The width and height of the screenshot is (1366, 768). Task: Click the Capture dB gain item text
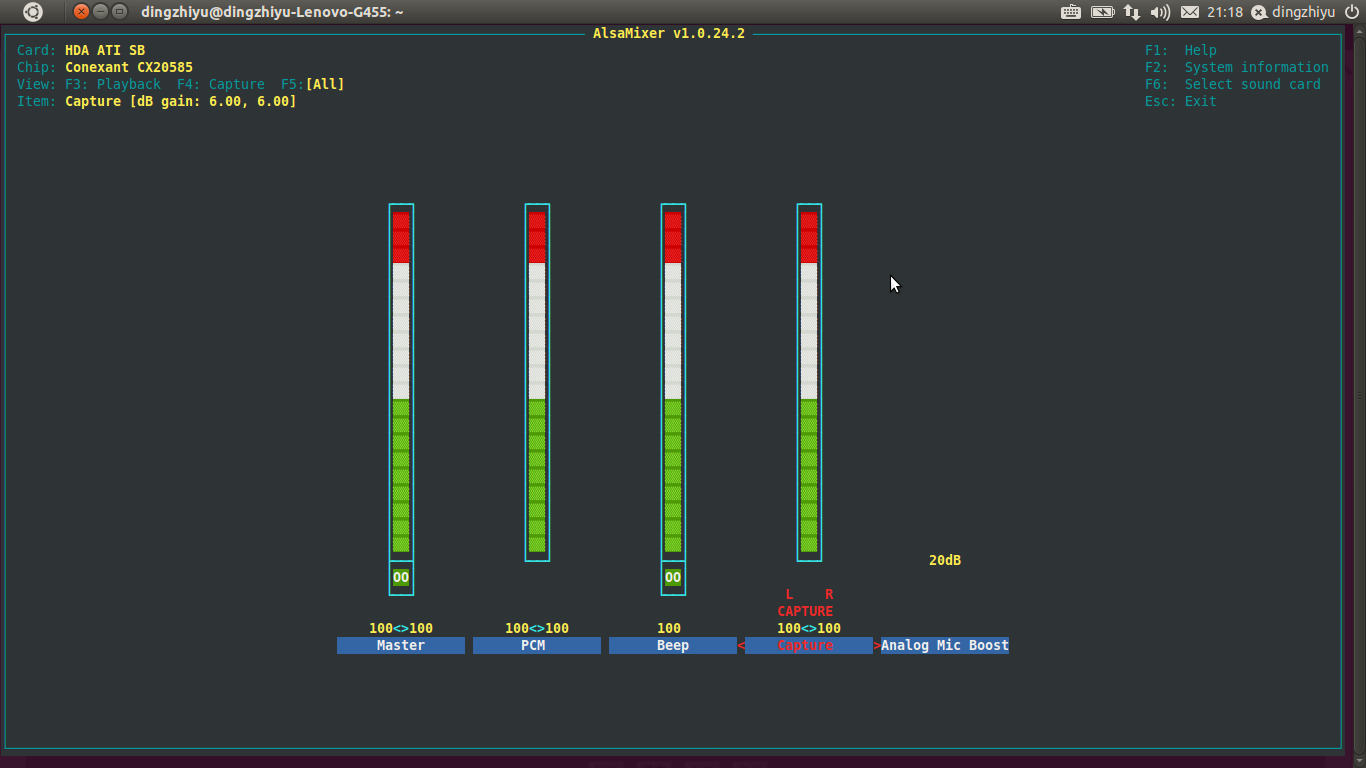(x=181, y=102)
